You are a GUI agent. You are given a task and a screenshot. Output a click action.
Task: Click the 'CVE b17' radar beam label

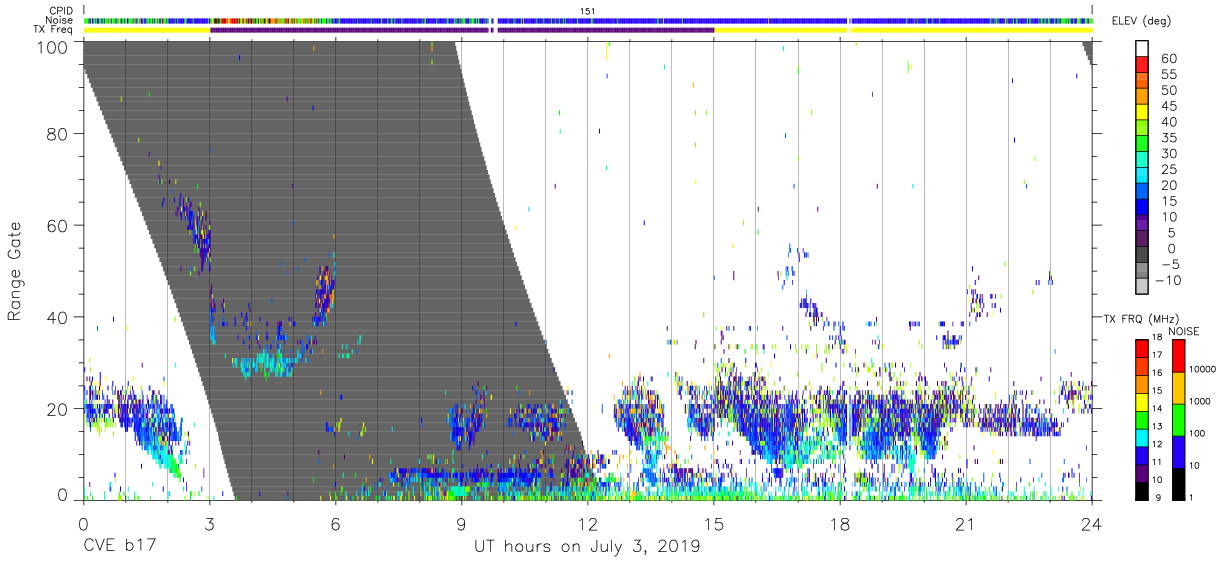[x=118, y=547]
